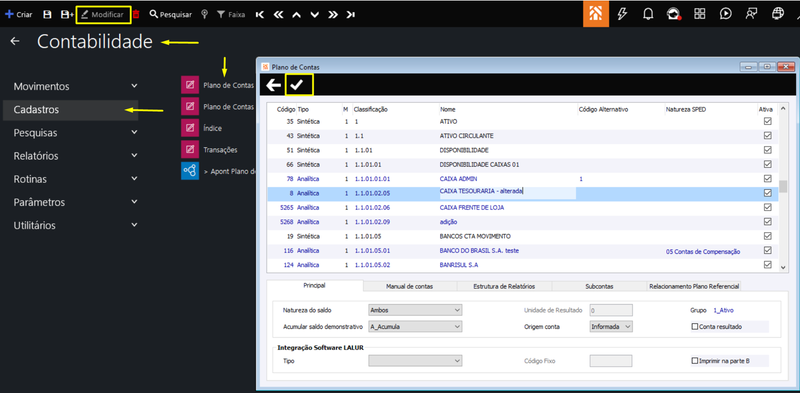Switch to Principal tab
This screenshot has width=800, height=393.
315,285
